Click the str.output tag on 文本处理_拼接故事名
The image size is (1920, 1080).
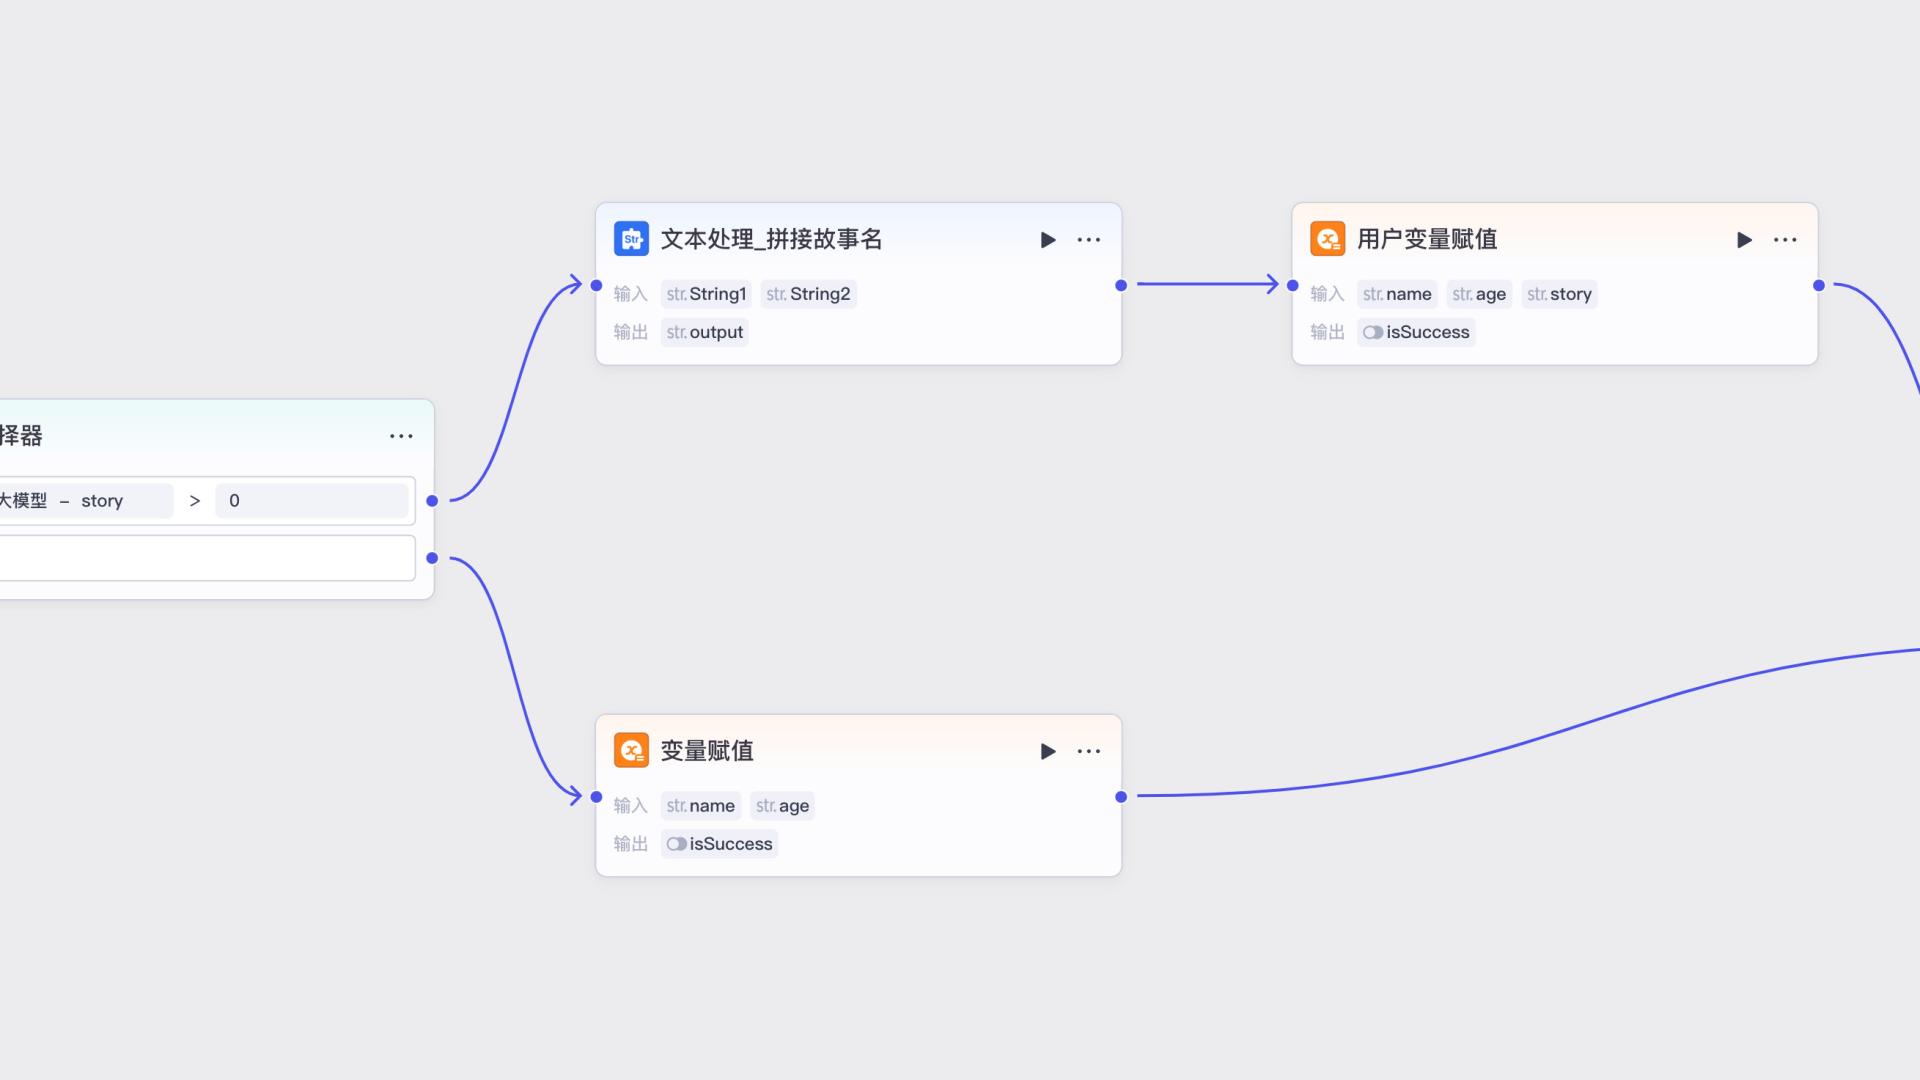click(704, 332)
